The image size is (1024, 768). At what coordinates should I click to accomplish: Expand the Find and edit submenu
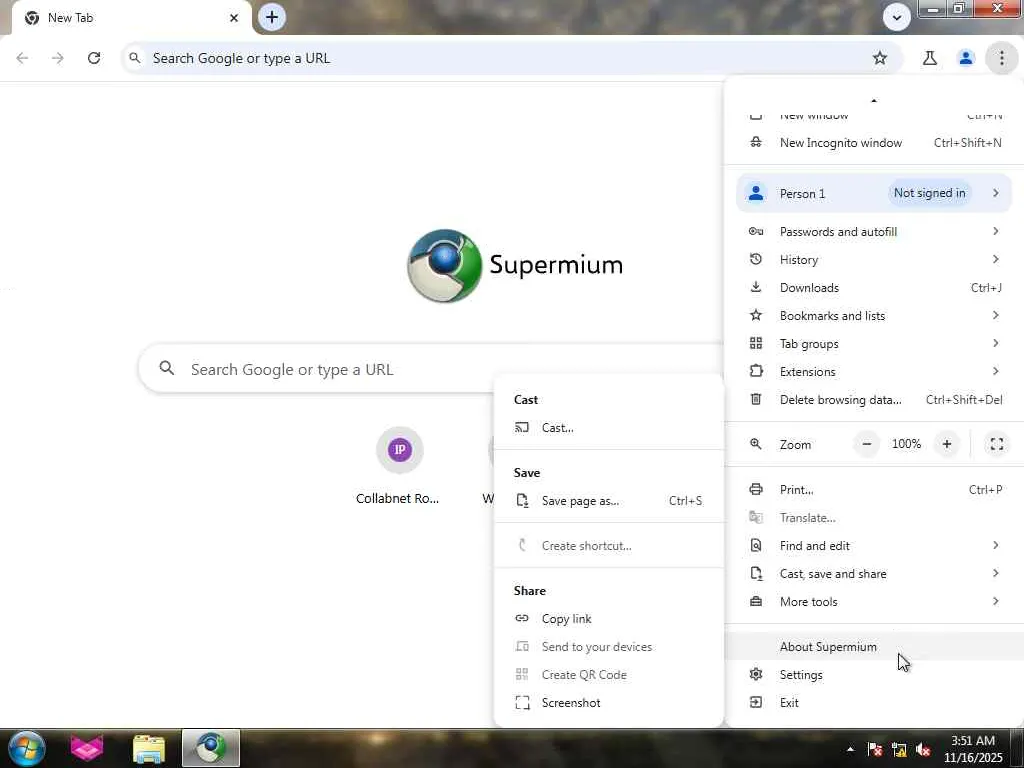coord(874,545)
